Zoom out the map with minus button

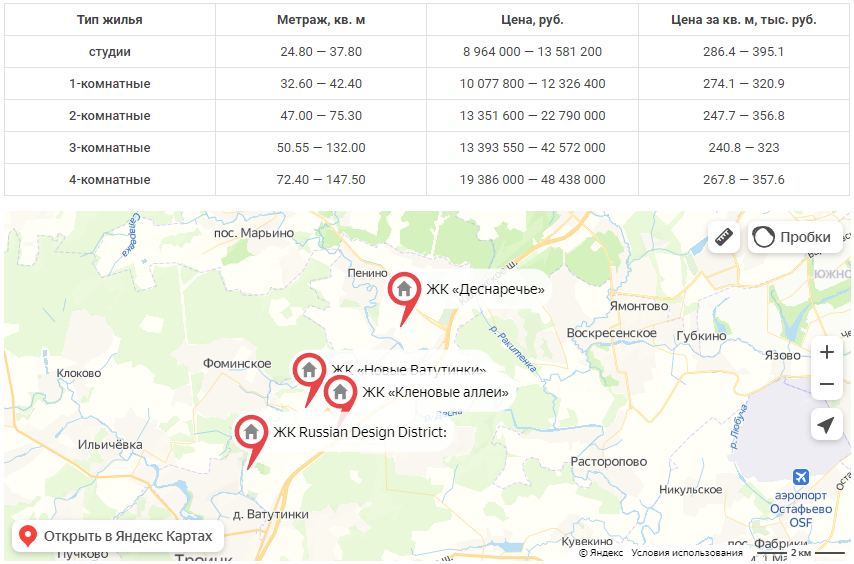tap(827, 384)
